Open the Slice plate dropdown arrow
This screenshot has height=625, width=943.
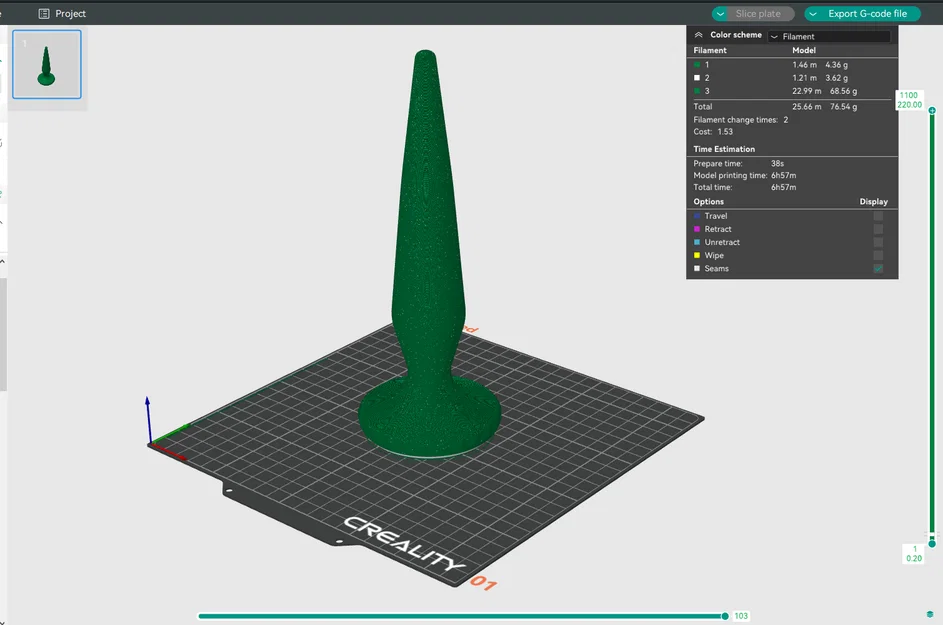720,13
